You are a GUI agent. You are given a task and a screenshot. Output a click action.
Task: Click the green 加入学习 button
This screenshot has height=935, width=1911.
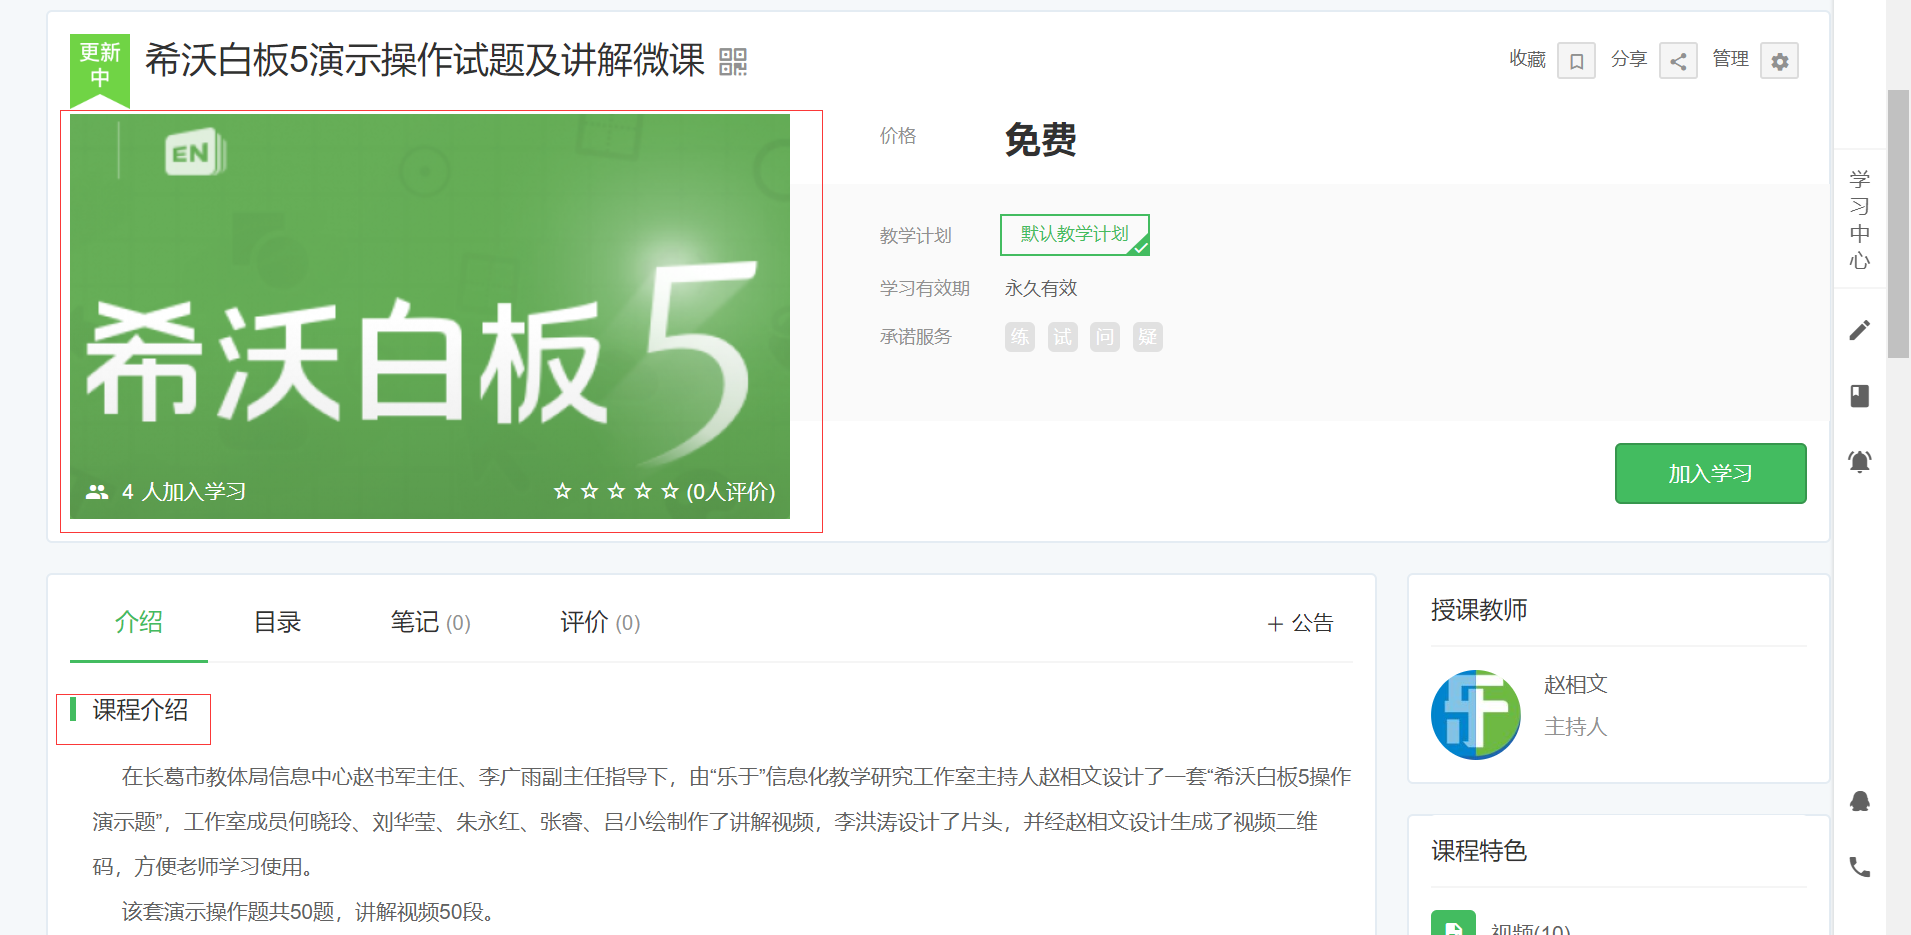pos(1710,473)
